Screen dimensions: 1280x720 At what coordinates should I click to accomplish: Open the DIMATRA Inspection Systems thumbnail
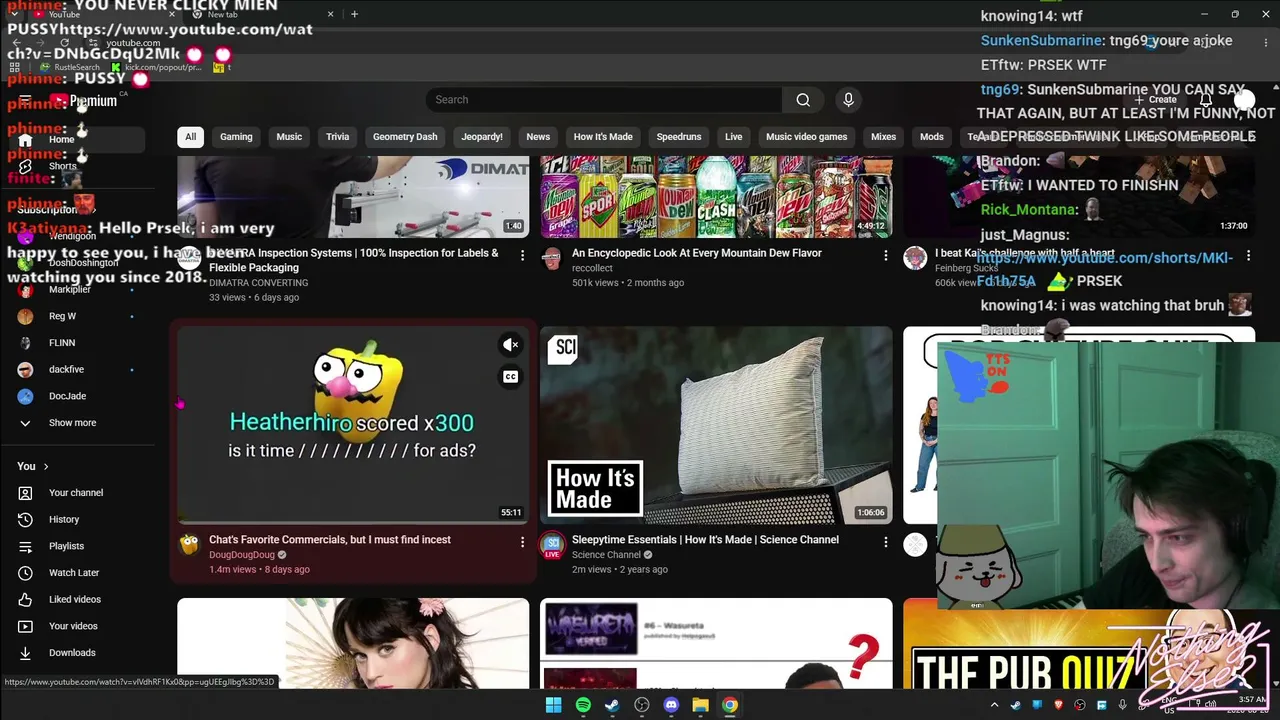(353, 197)
